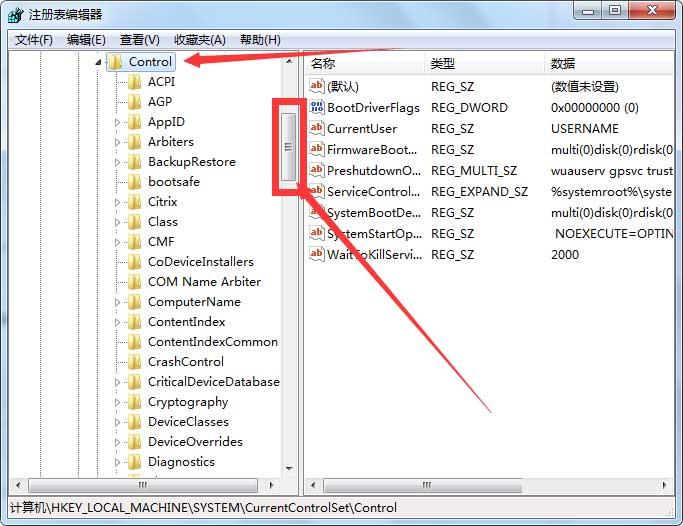The height and width of the screenshot is (526, 683).
Task: Expand the Class key
Action: 117,223
